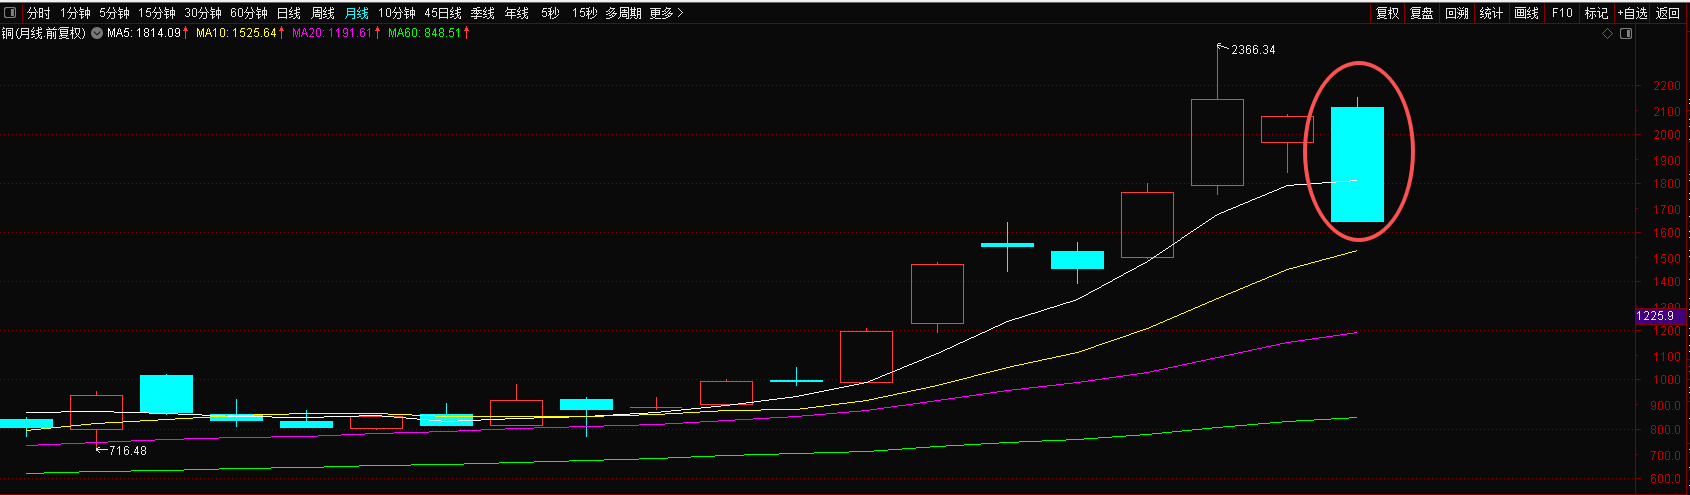Select the 分时 intraday view
The width and height of the screenshot is (1690, 495).
tap(38, 13)
